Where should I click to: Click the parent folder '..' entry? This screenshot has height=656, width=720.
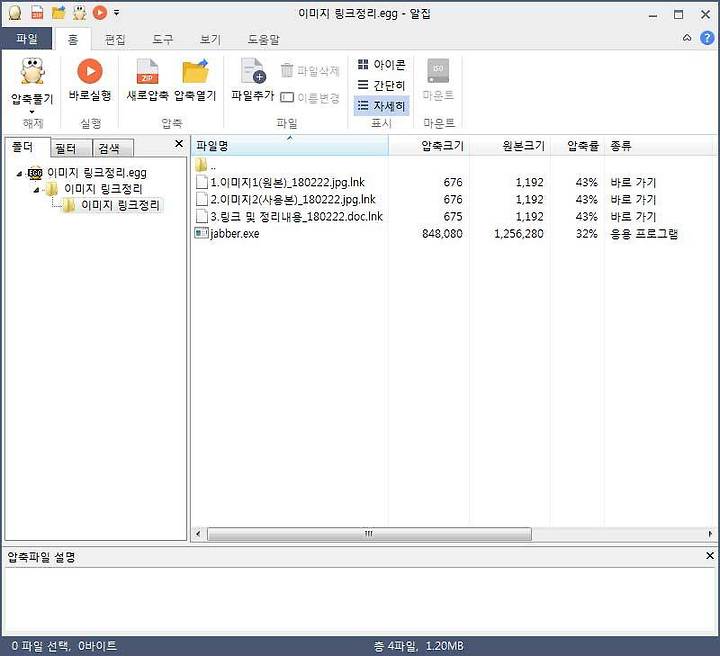(206, 165)
